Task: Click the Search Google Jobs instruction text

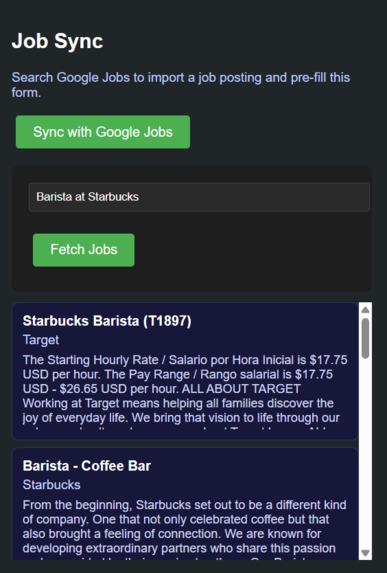Action: [x=181, y=85]
